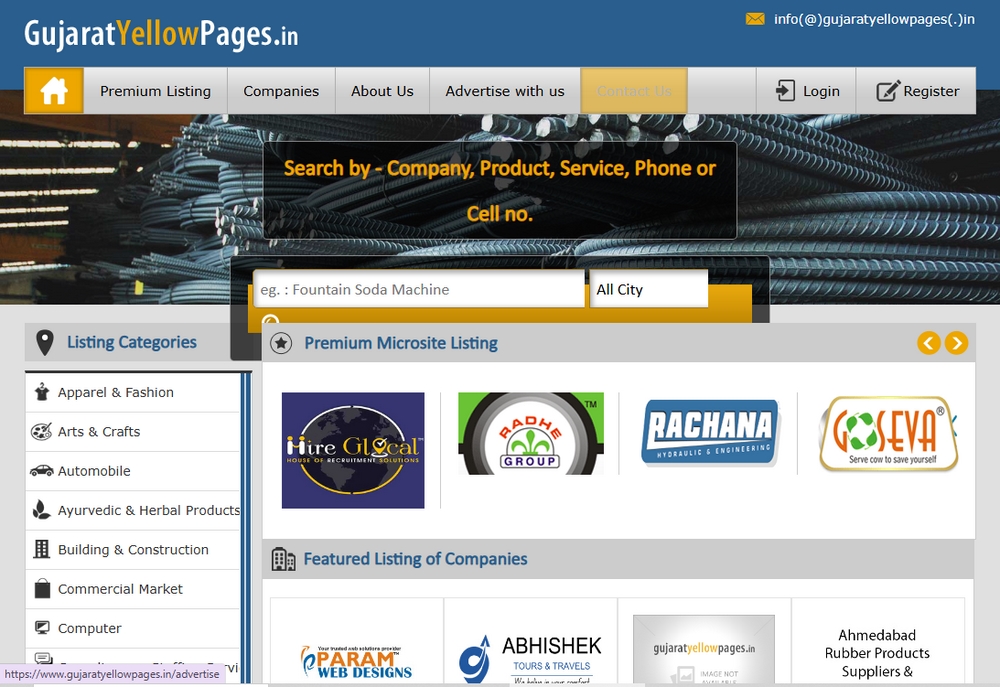Show previous premium microsite listings
Image resolution: width=1000 pixels, height=687 pixels.
click(x=929, y=343)
